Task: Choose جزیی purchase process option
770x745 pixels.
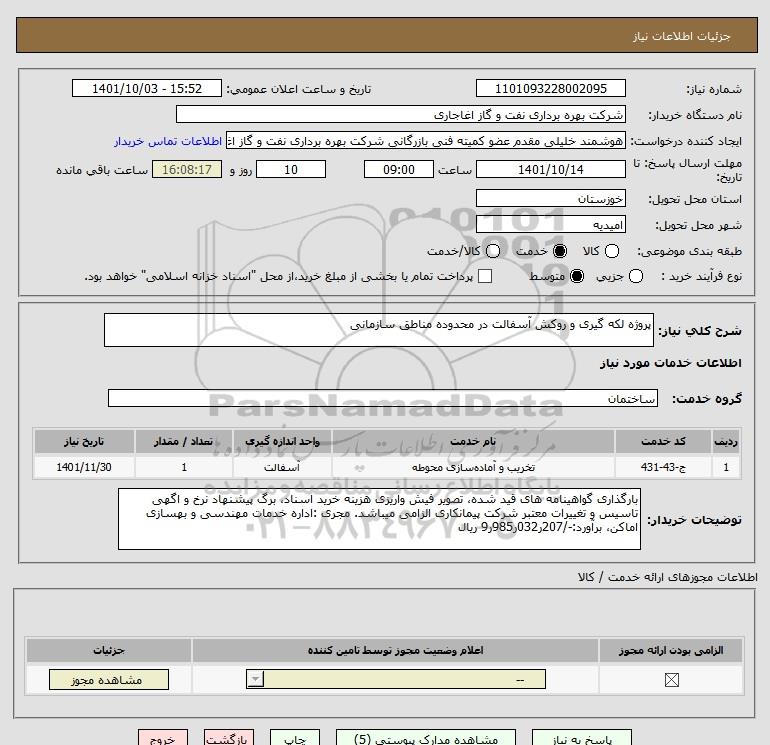Action: click(635, 276)
